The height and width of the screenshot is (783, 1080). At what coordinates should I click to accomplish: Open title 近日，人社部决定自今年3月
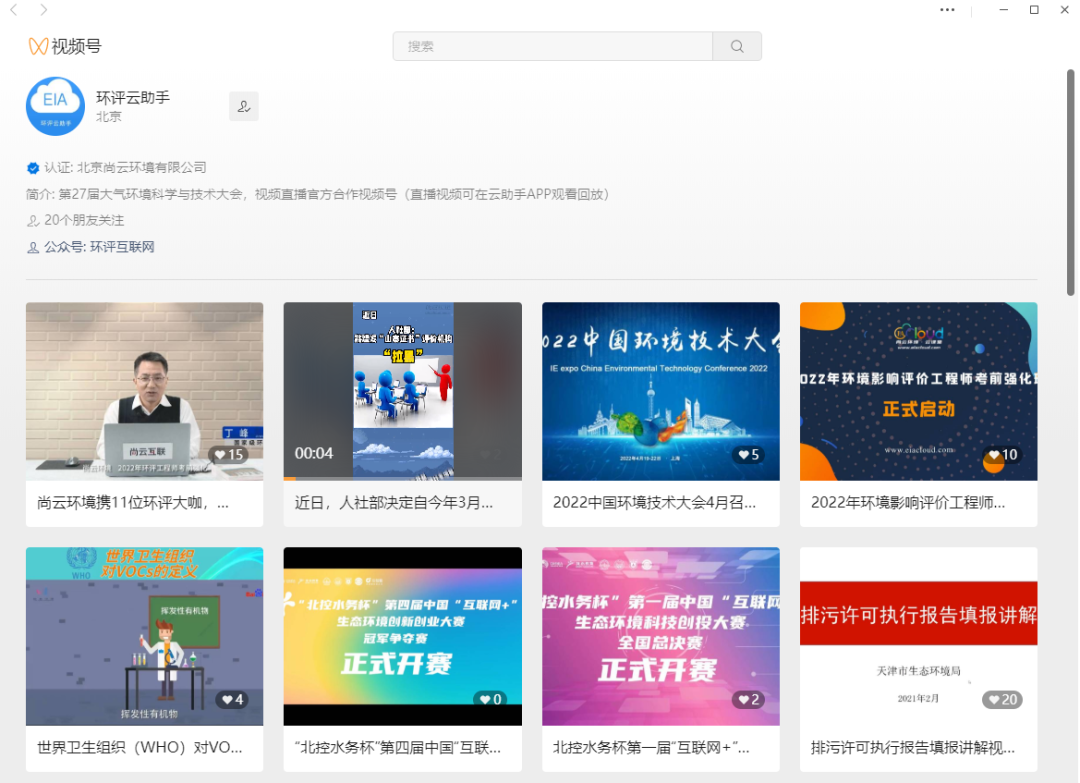pyautogui.click(x=394, y=503)
